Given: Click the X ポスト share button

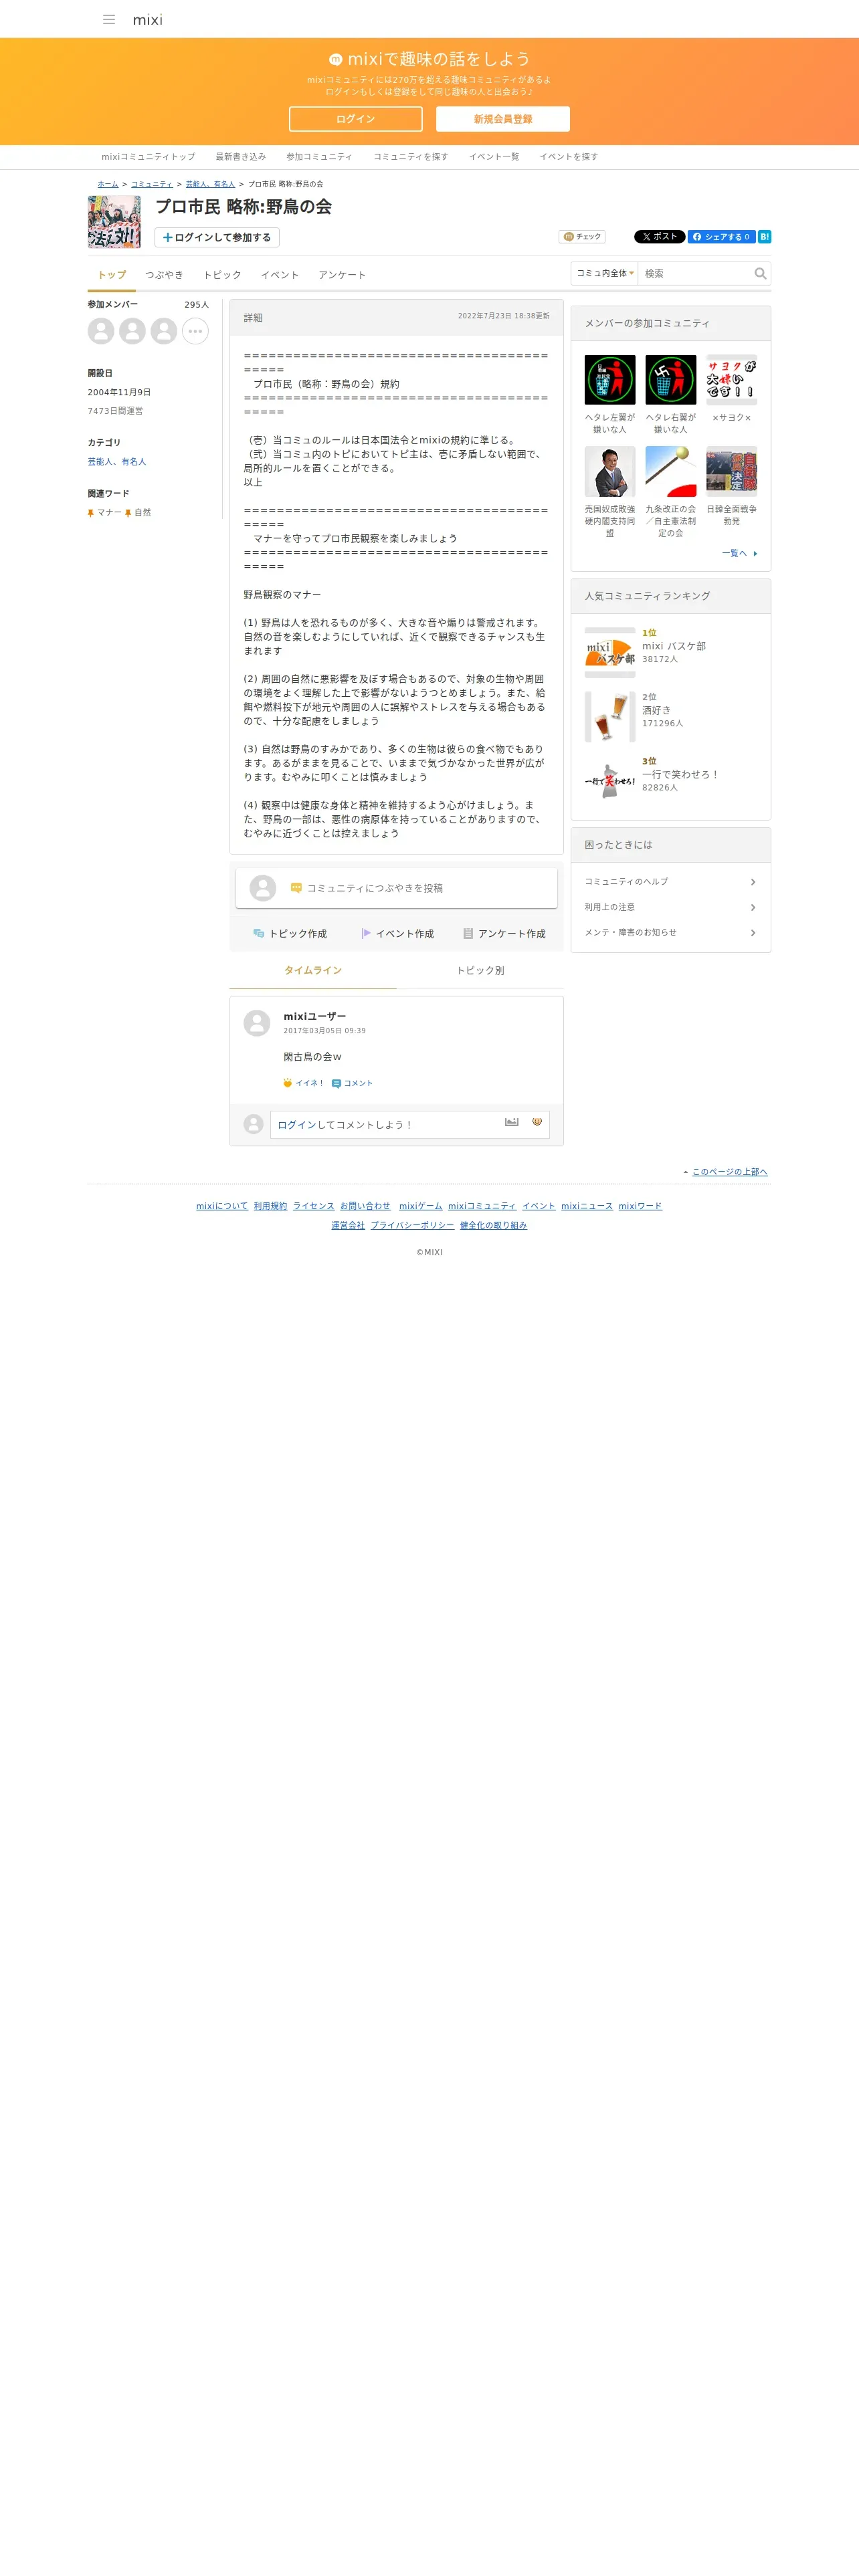Looking at the screenshot, I should pyautogui.click(x=659, y=237).
